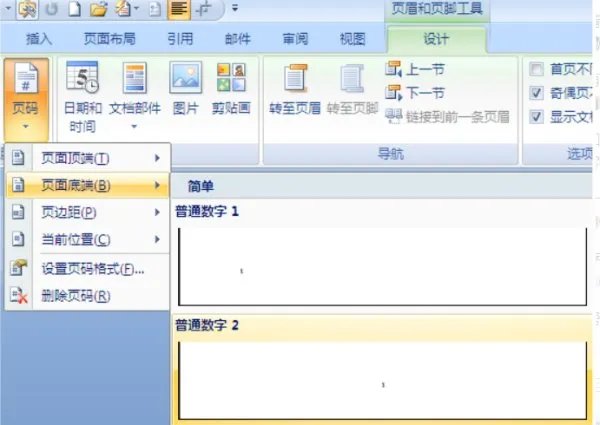This screenshot has width=600, height=425.
Task: Click the 页眉和页脚工具 contextual tab title
Action: [x=437, y=9]
